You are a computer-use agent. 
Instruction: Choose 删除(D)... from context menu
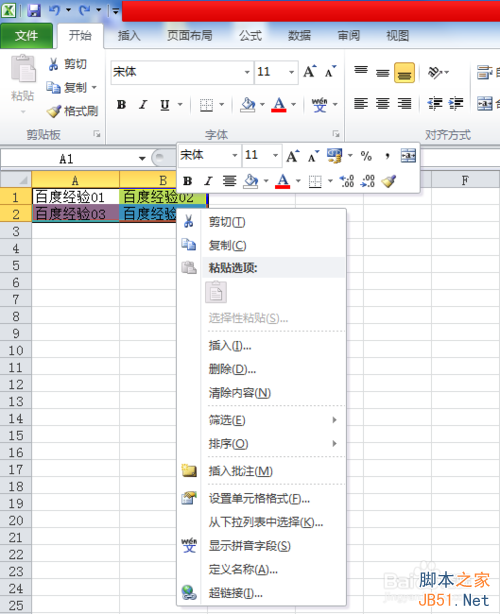coord(262,369)
